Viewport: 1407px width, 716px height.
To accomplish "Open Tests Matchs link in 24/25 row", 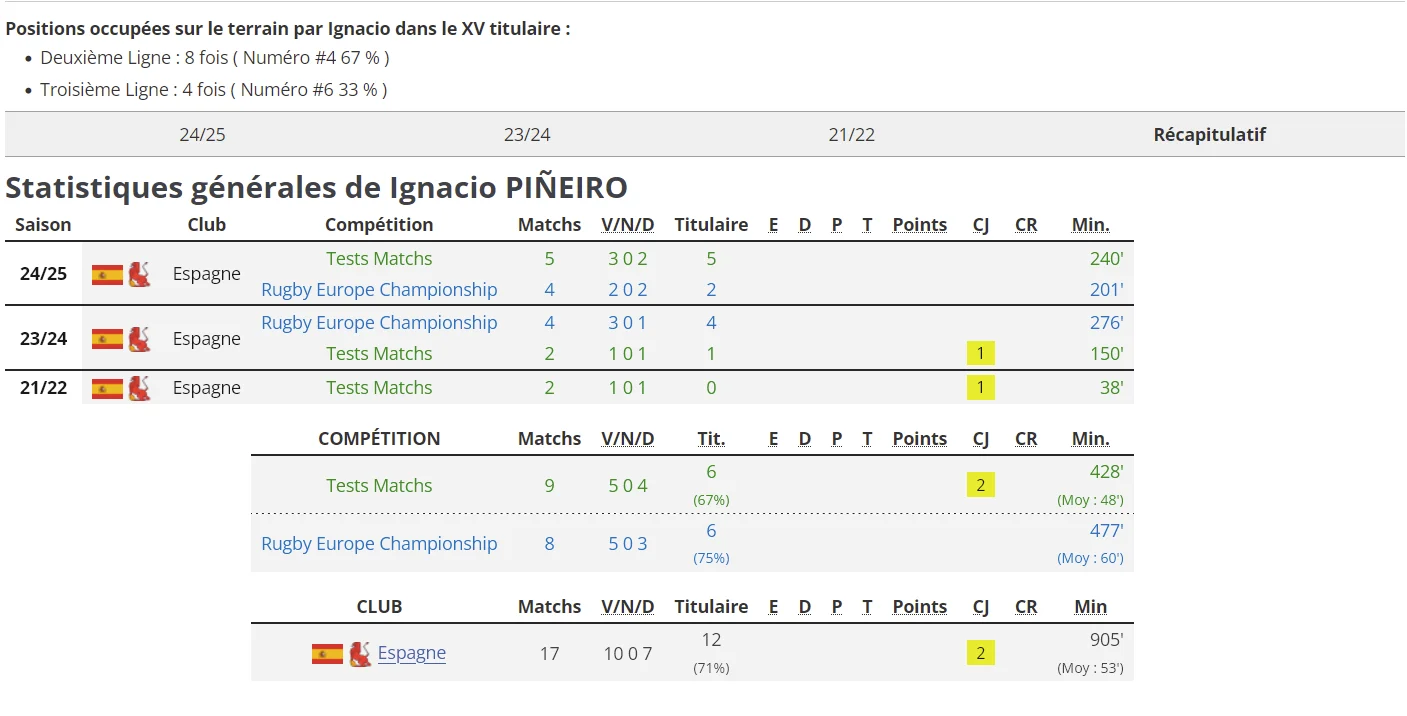I will (379, 258).
